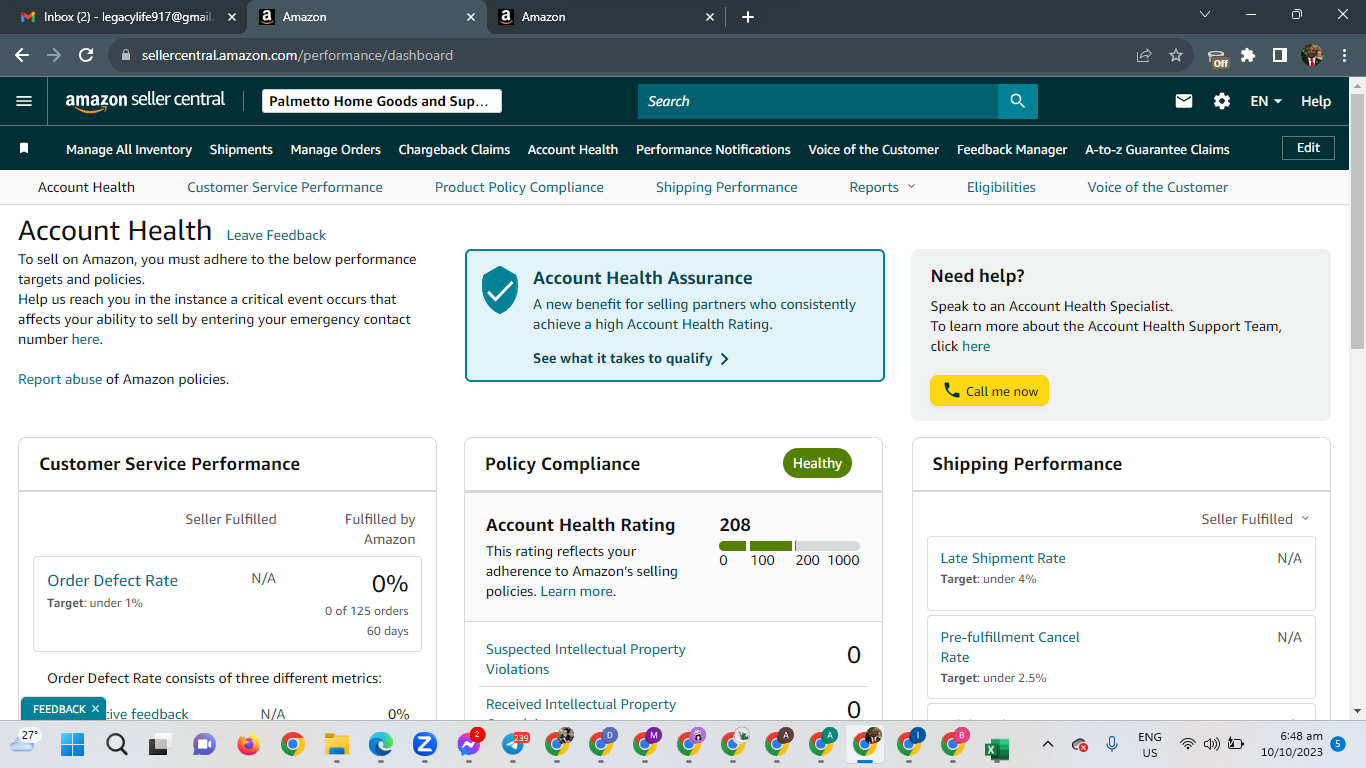Open Shipments in the top navigation

click(x=241, y=149)
